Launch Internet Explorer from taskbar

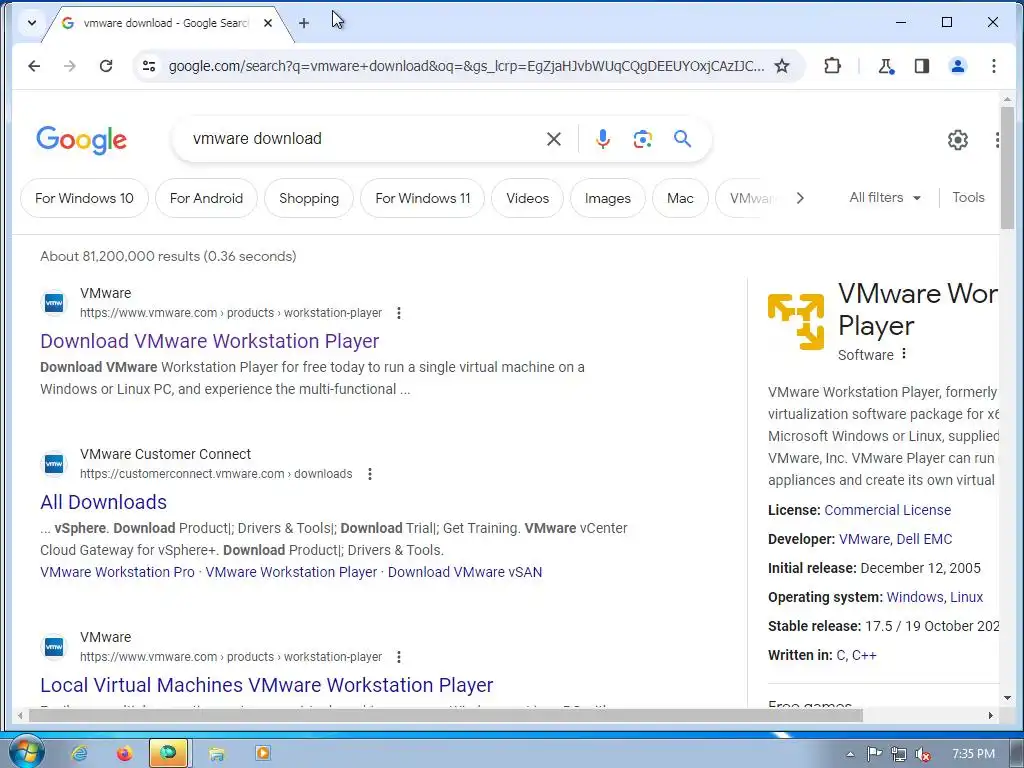[79, 754]
